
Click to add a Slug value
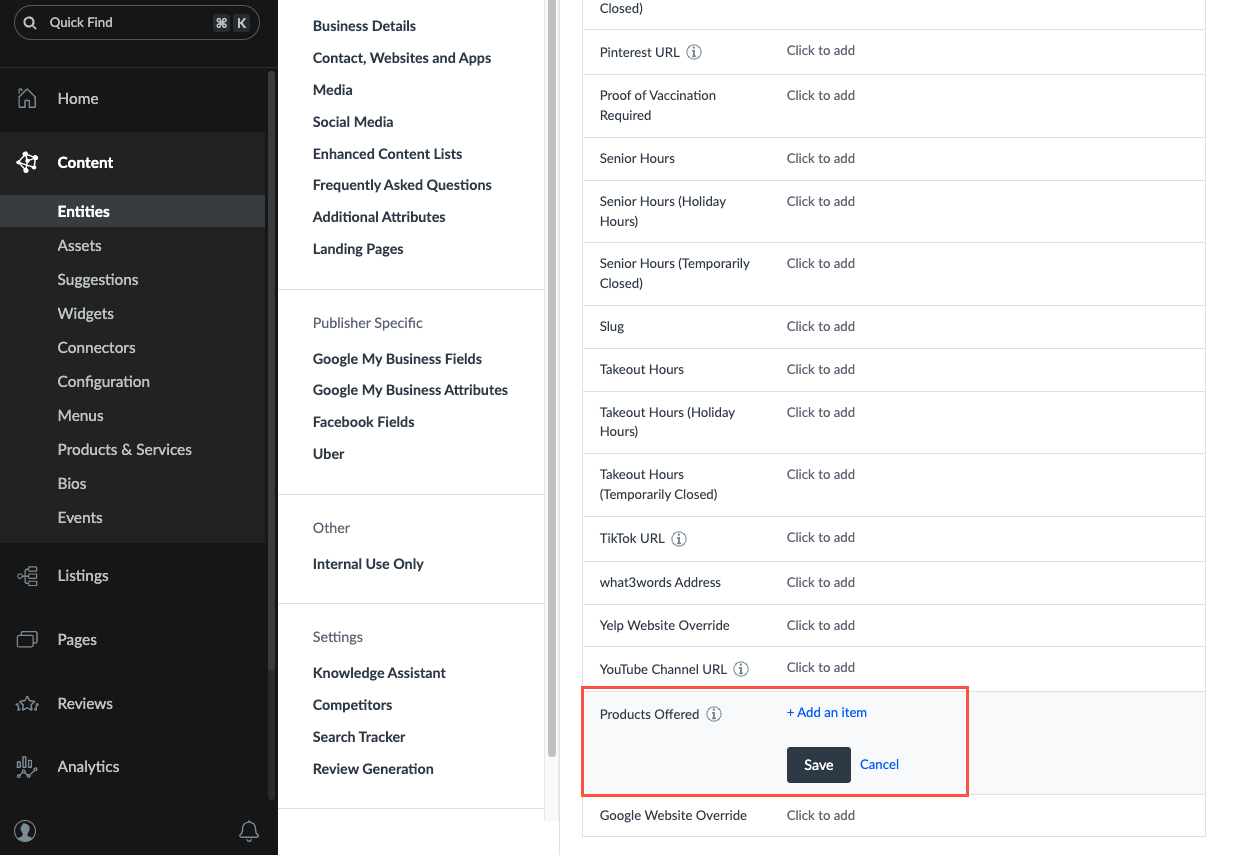821,327
